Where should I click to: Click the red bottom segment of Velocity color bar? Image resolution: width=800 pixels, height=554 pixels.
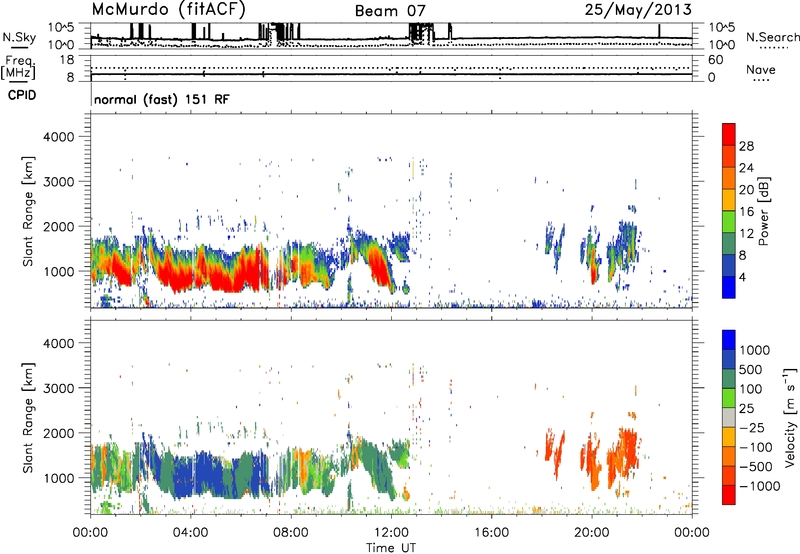[729, 495]
